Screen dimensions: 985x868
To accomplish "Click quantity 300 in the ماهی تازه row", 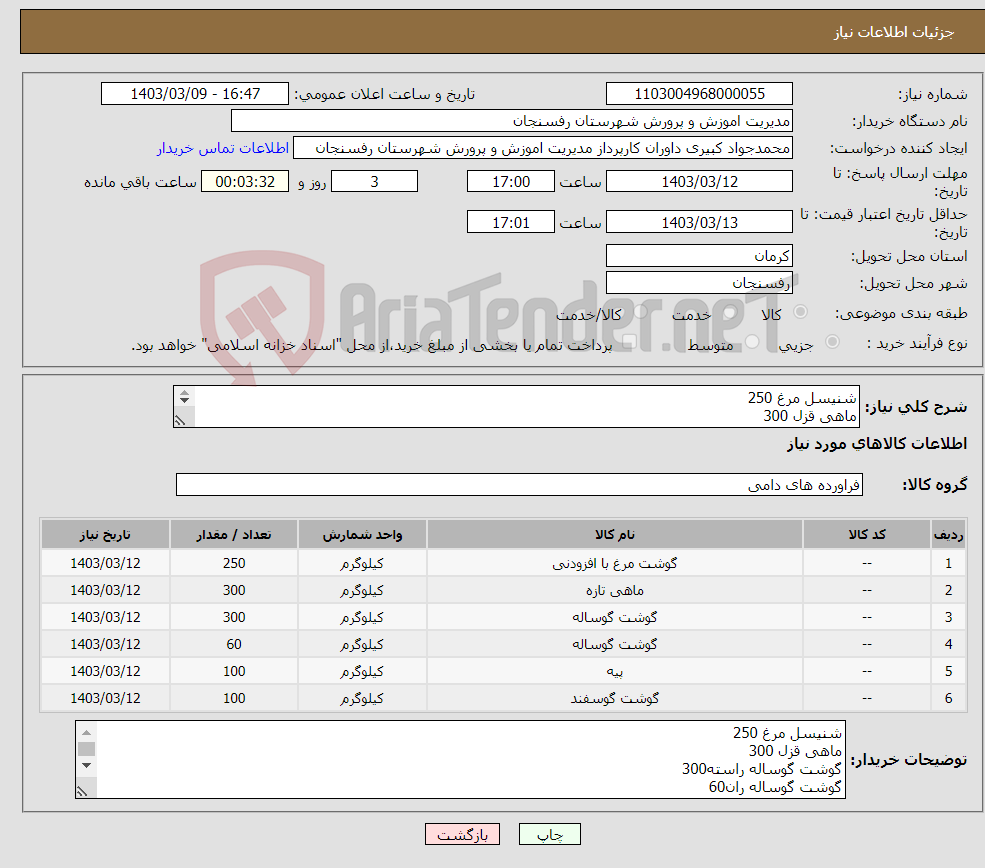I will point(234,590).
